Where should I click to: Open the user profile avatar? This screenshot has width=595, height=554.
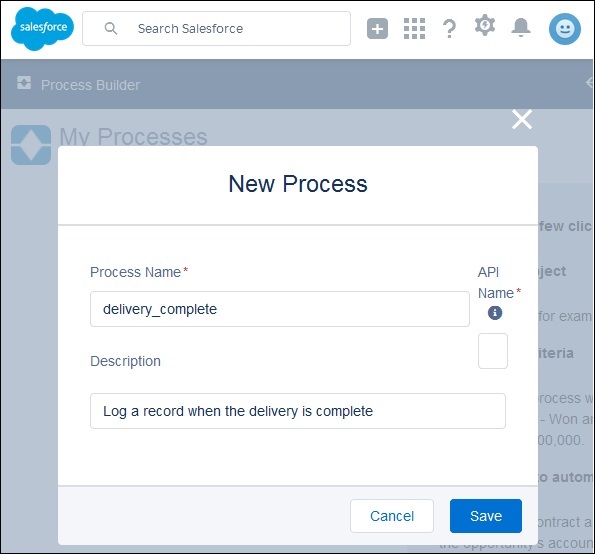(x=565, y=29)
